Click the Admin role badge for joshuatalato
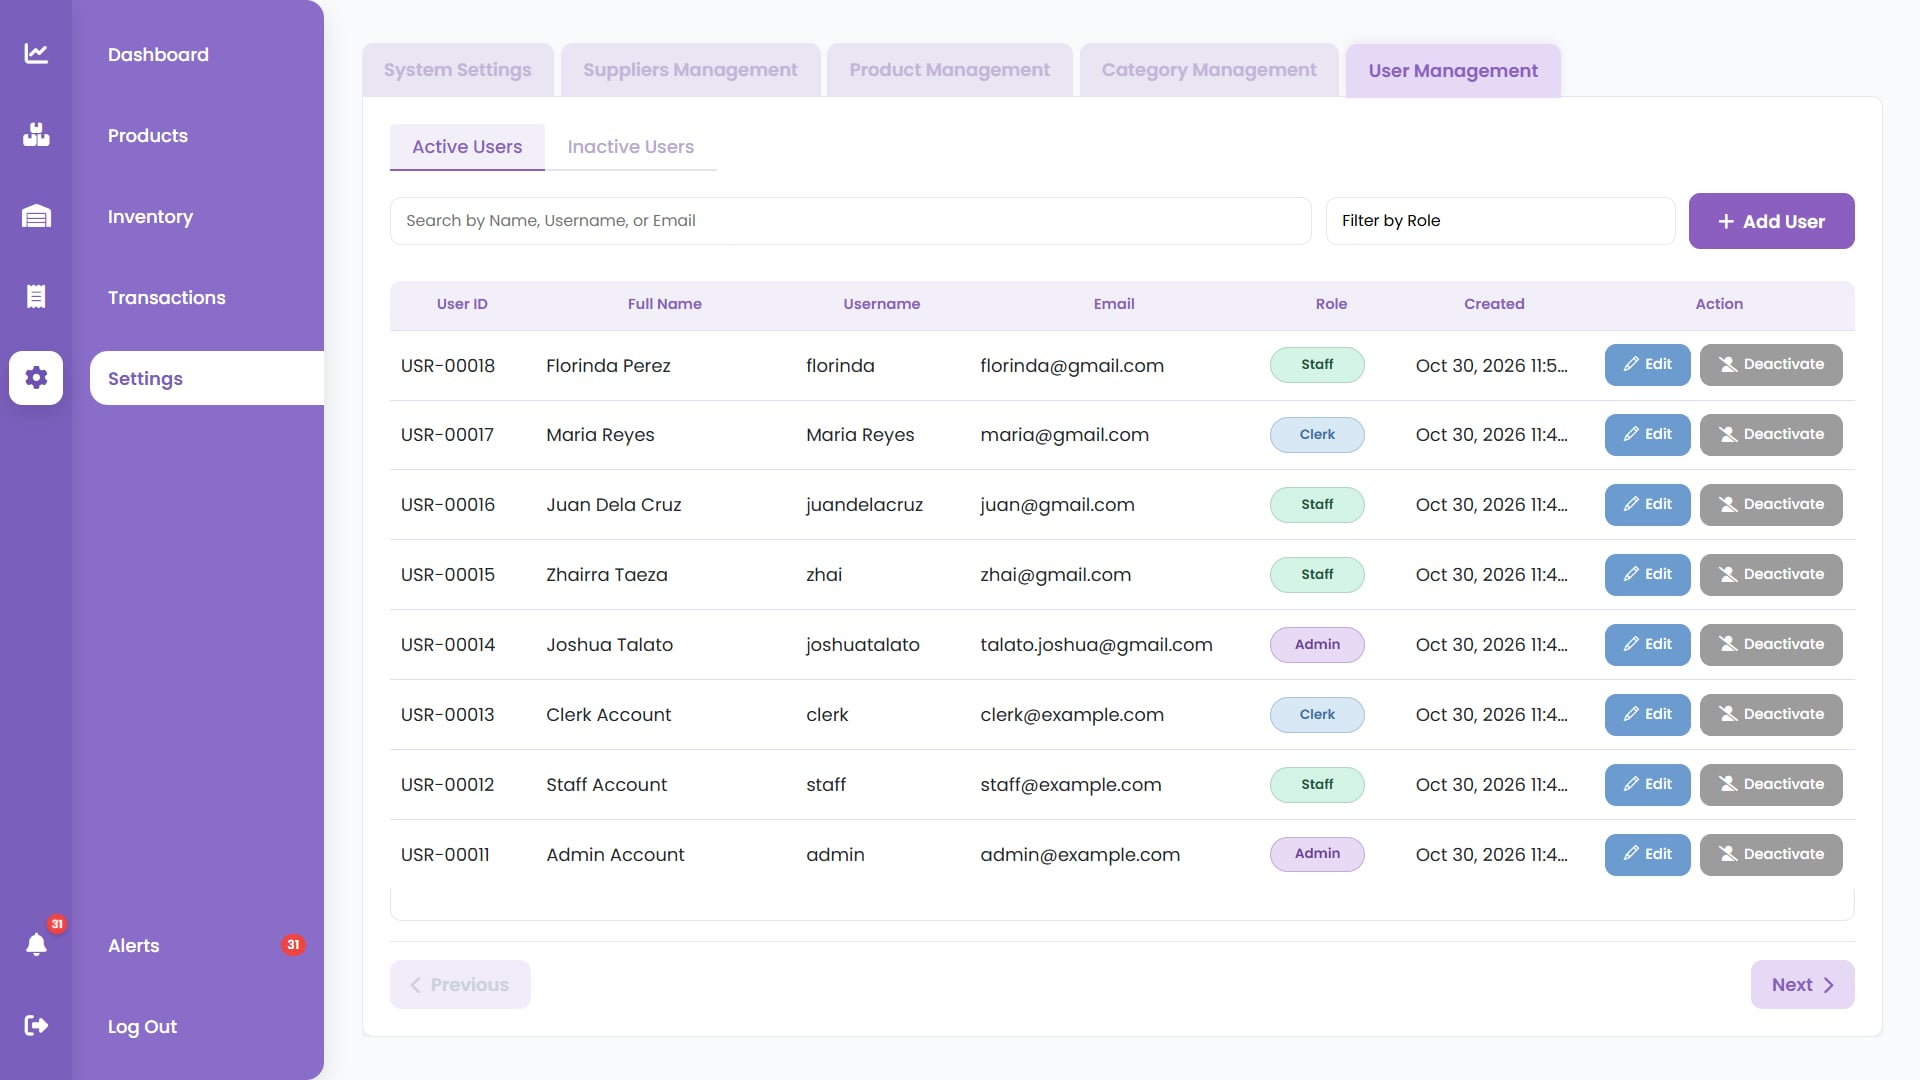 tap(1317, 645)
